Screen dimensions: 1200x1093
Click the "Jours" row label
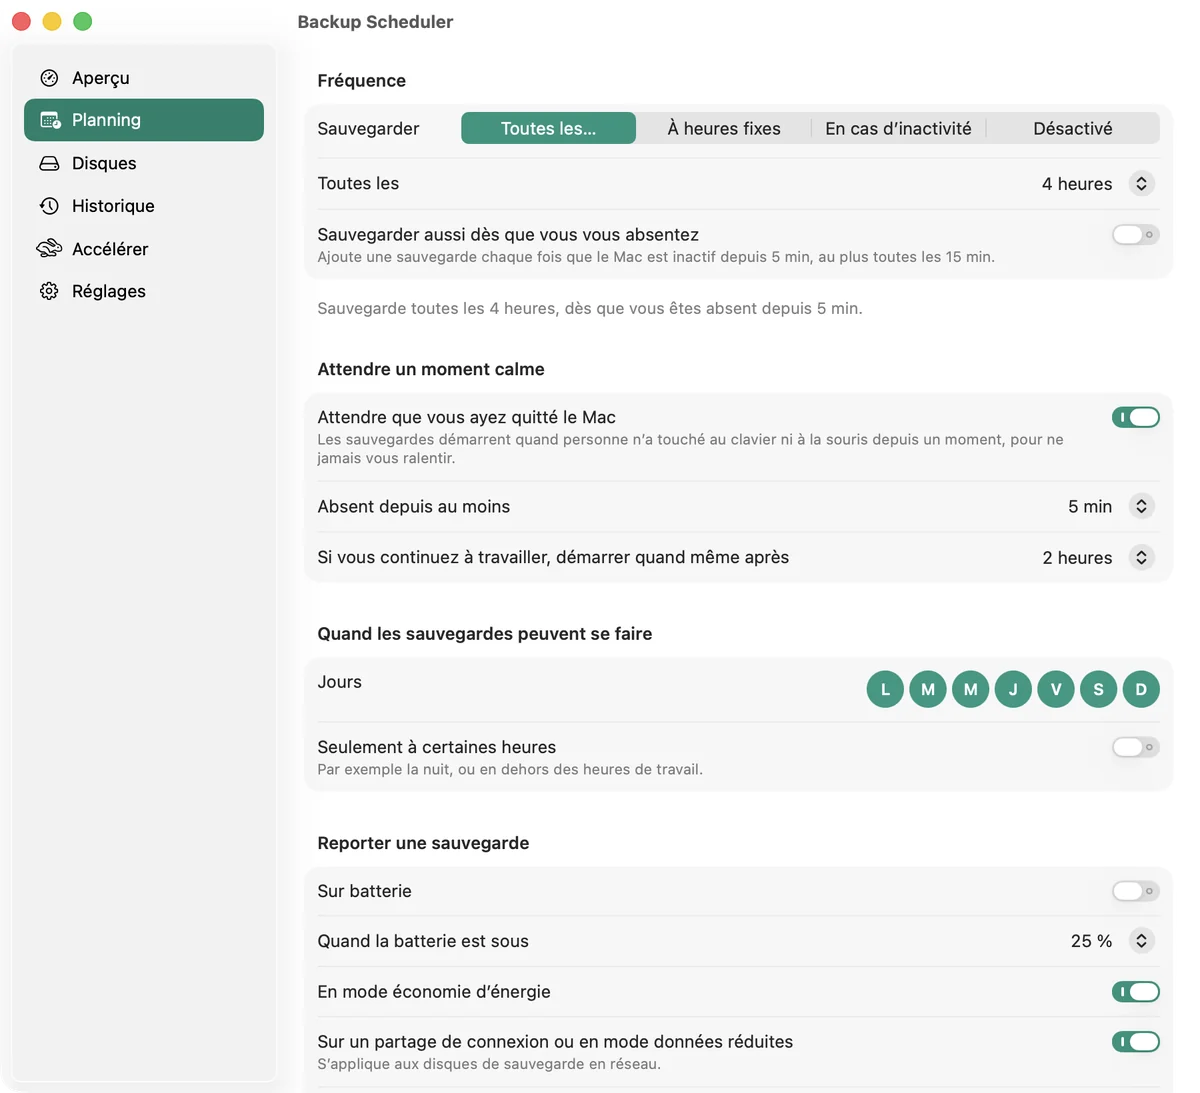click(340, 682)
